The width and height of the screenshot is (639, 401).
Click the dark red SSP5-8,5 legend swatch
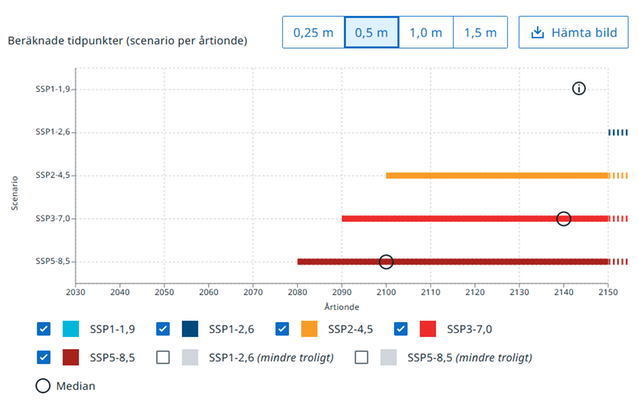coord(70,357)
